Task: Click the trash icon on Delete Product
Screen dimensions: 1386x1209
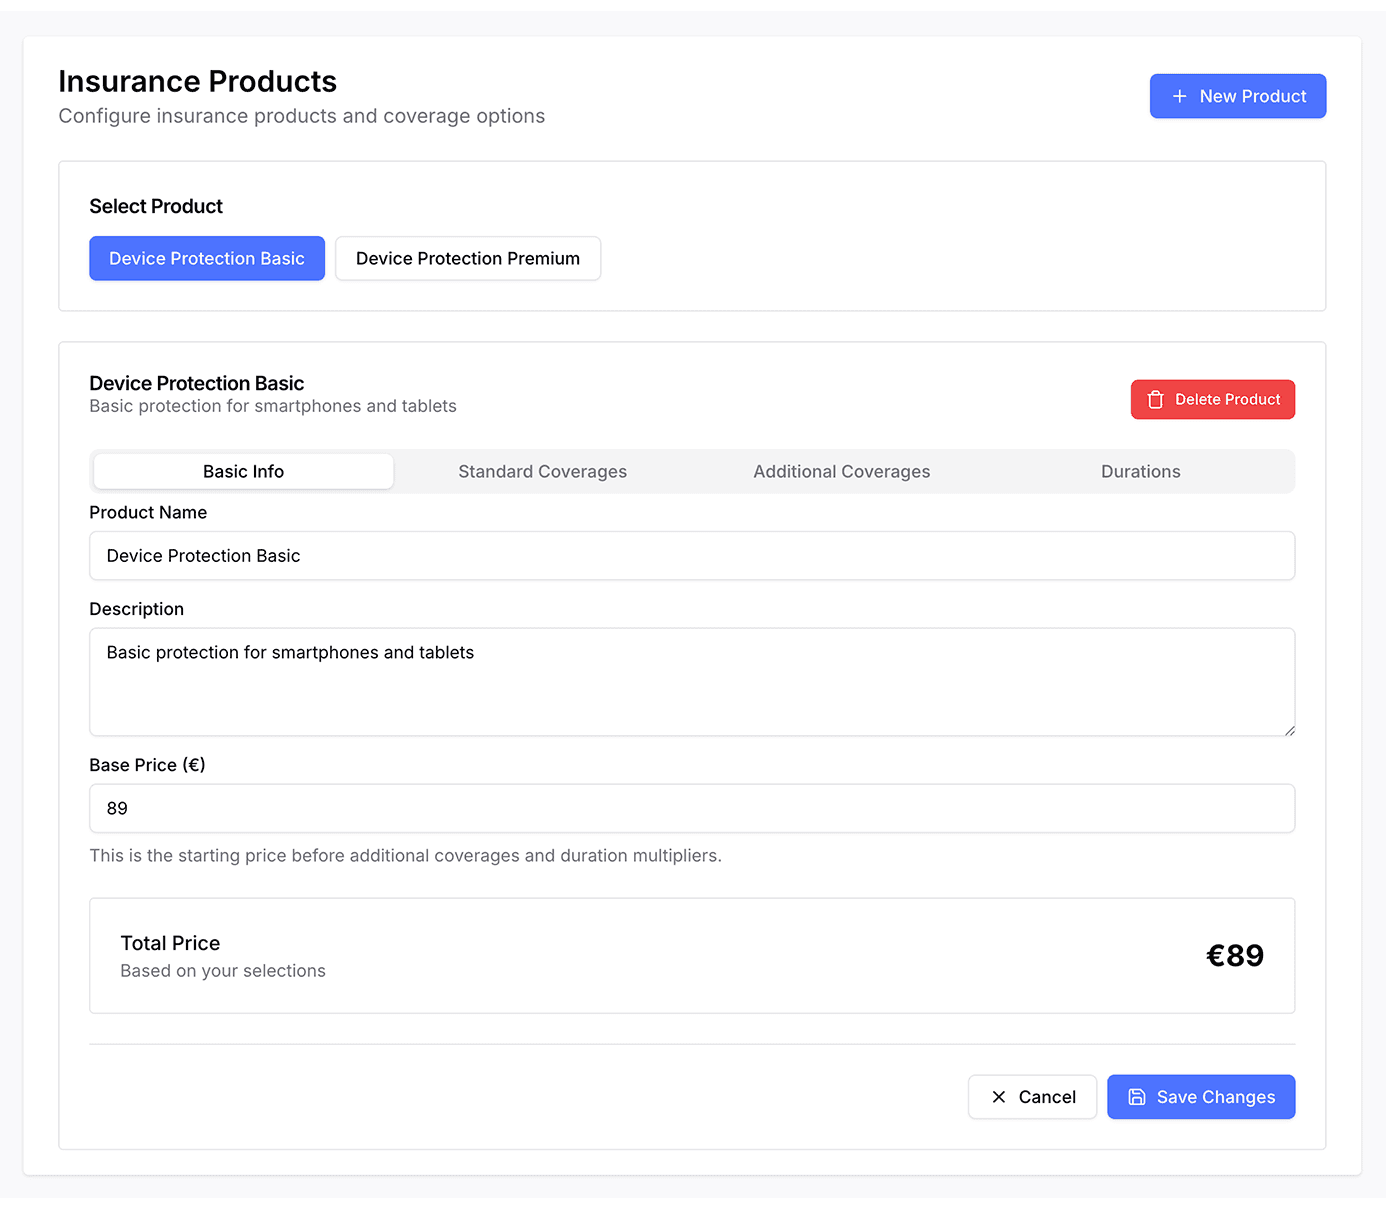Action: (1156, 400)
